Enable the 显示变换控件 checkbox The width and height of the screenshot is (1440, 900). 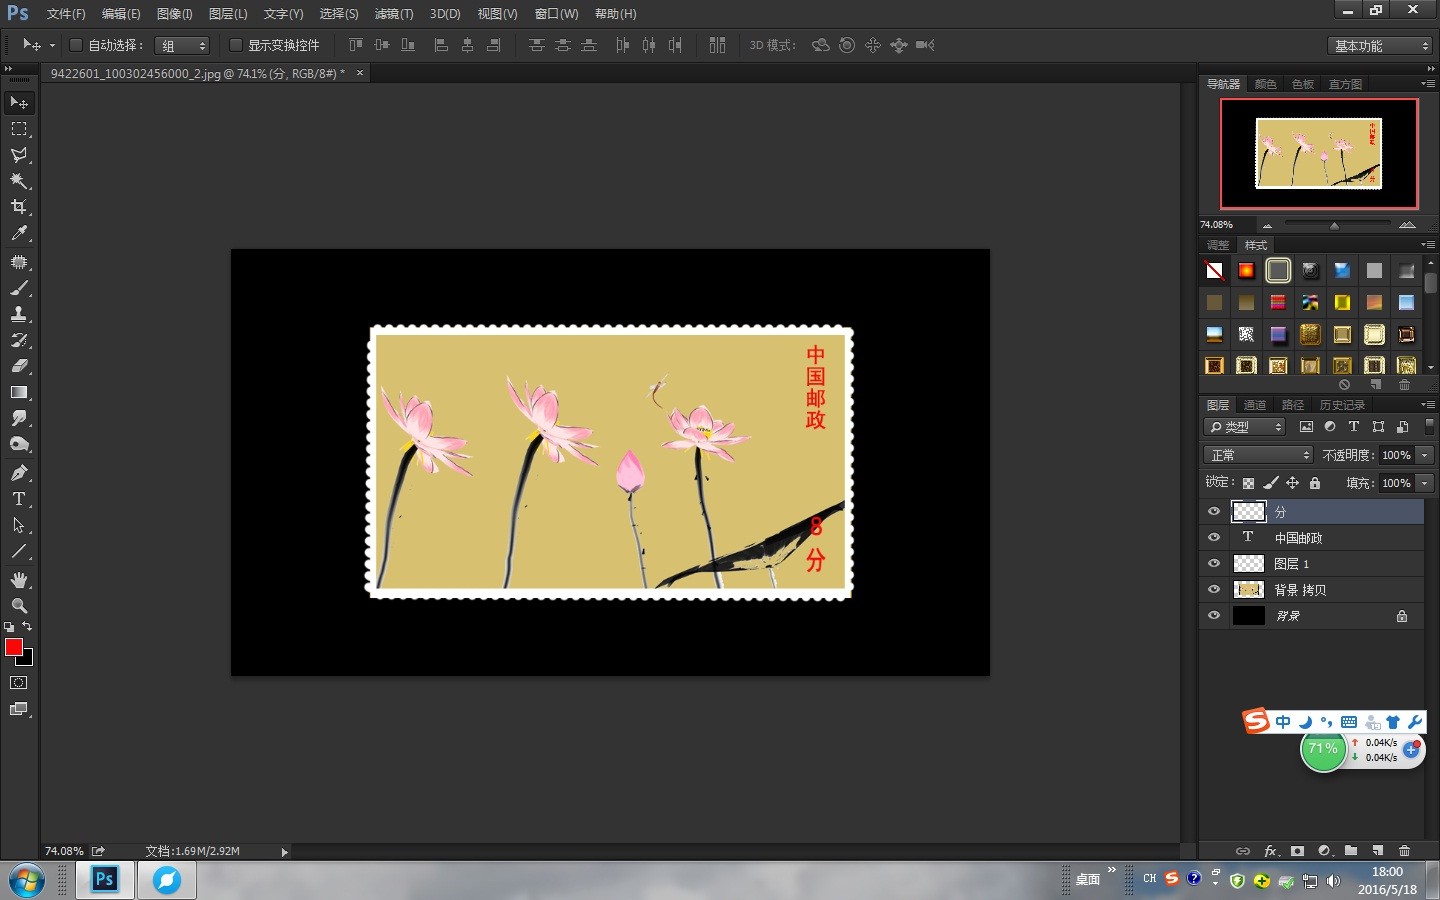pos(236,45)
